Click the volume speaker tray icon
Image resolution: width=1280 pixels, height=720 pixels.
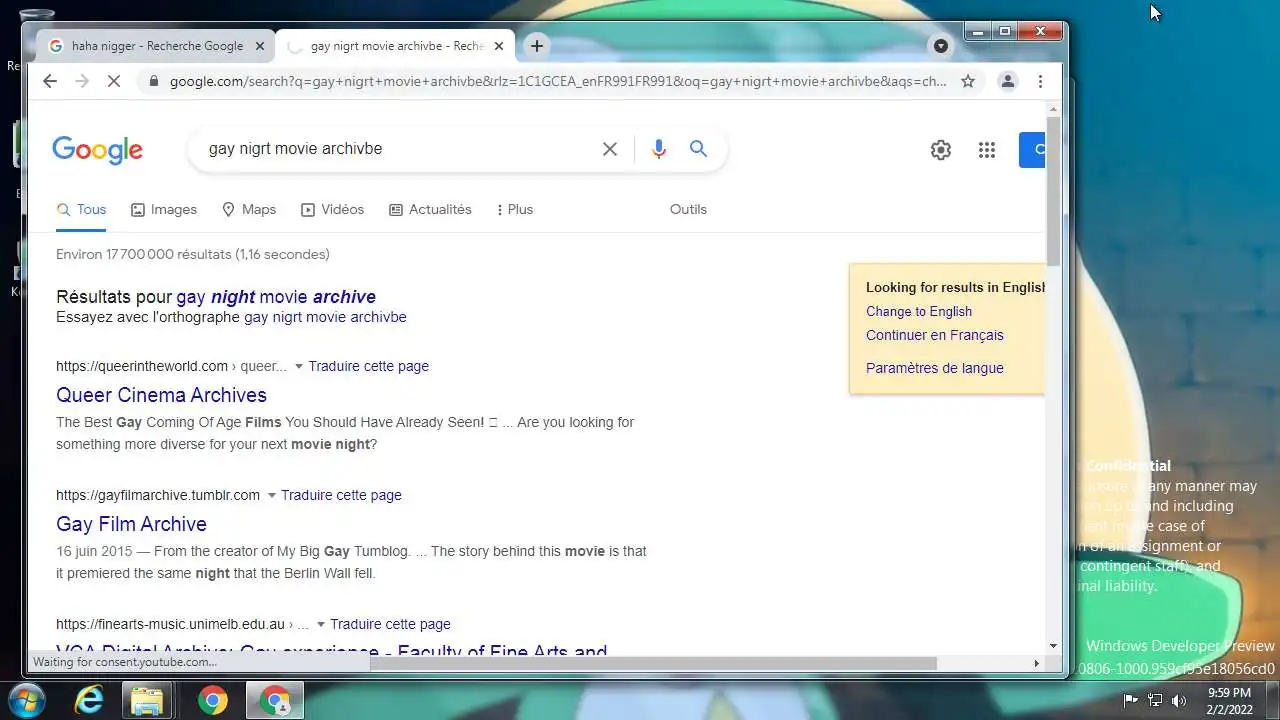click(x=1179, y=700)
